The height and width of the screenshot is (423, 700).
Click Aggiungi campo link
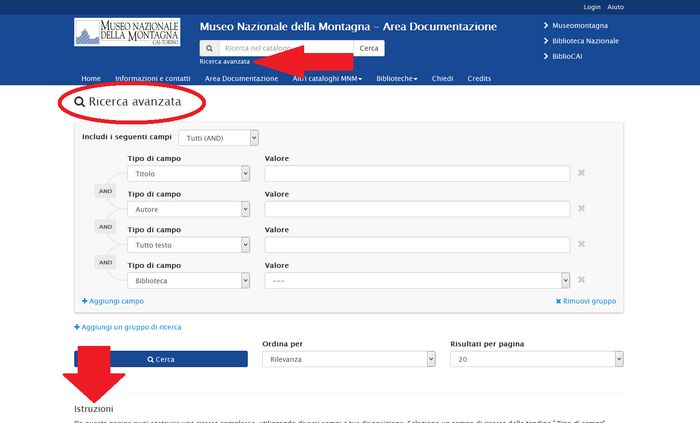(x=113, y=301)
